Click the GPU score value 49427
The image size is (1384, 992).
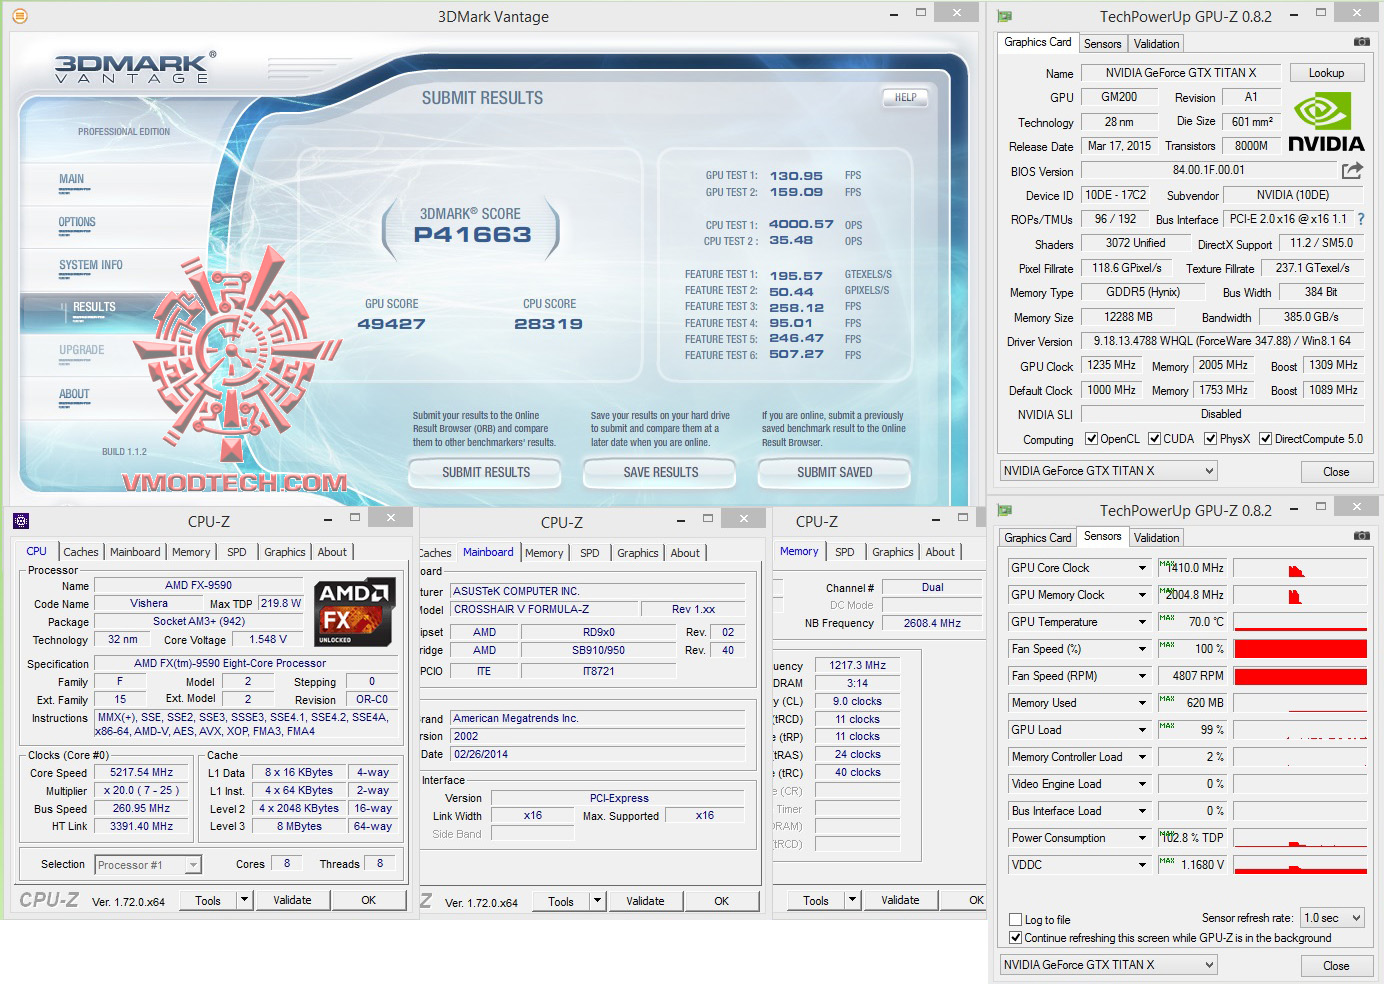(x=391, y=324)
